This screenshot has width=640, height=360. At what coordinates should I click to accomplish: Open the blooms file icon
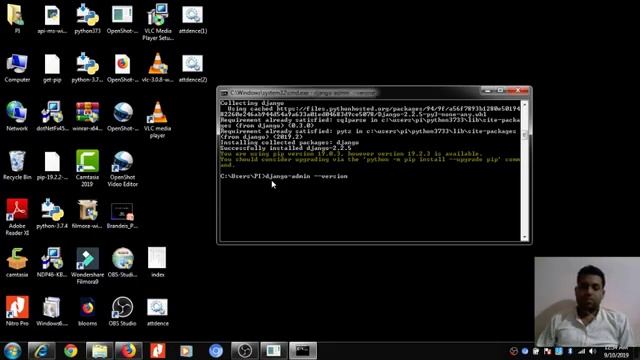pyautogui.click(x=87, y=311)
